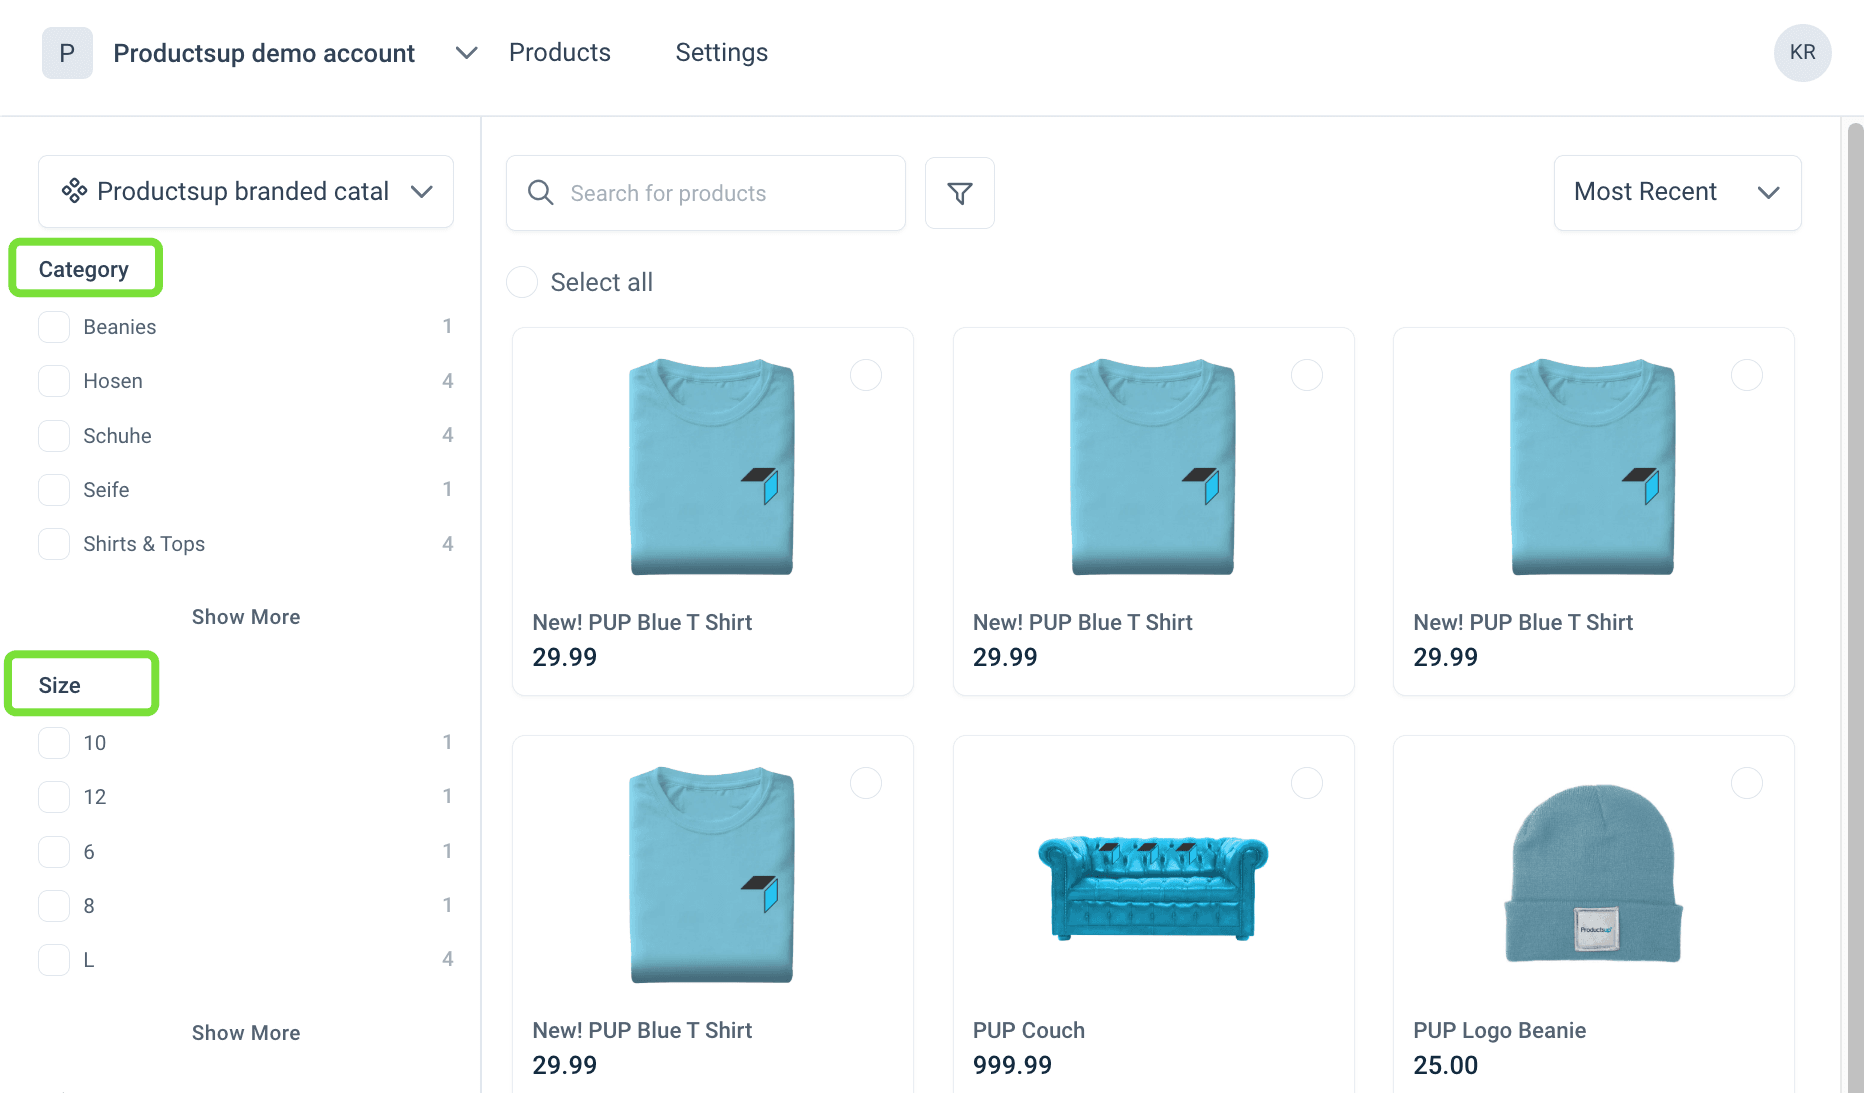
Task: Click Show More under Category
Action: pyautogui.click(x=246, y=617)
